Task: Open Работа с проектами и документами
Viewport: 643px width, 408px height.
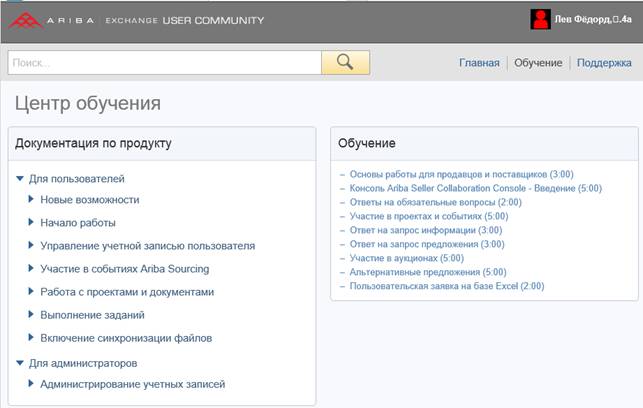Action: point(127,292)
